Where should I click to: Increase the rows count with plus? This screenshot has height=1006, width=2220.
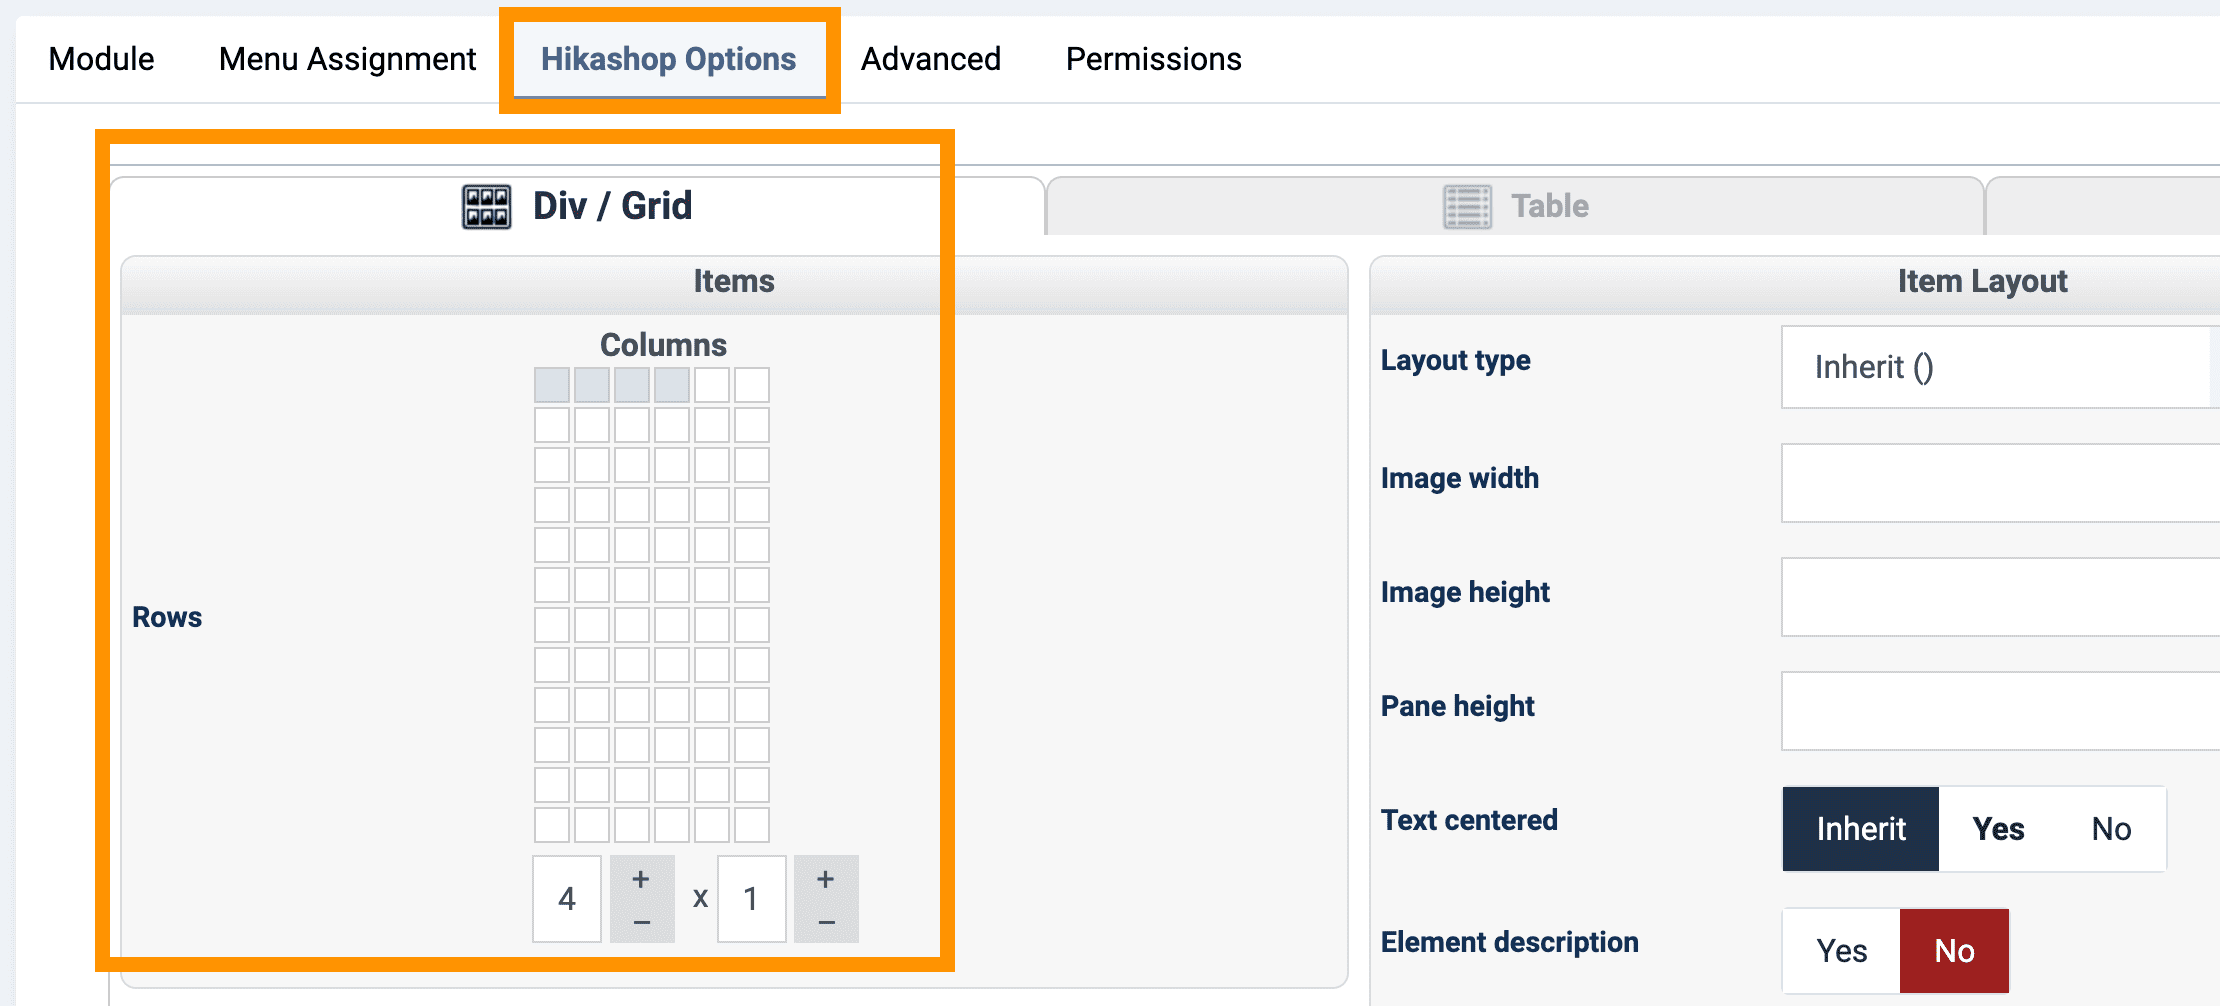(x=826, y=879)
